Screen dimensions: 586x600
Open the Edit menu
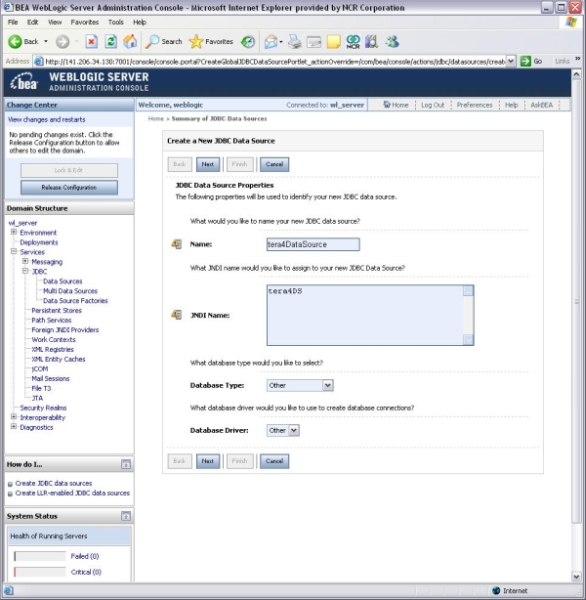click(33, 22)
